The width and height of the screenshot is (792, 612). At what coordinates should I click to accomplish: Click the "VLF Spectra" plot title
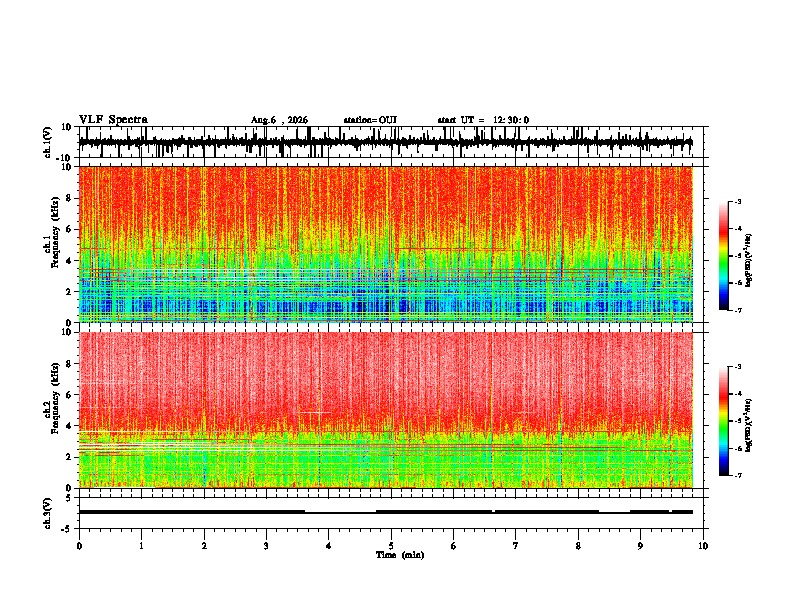[113, 120]
